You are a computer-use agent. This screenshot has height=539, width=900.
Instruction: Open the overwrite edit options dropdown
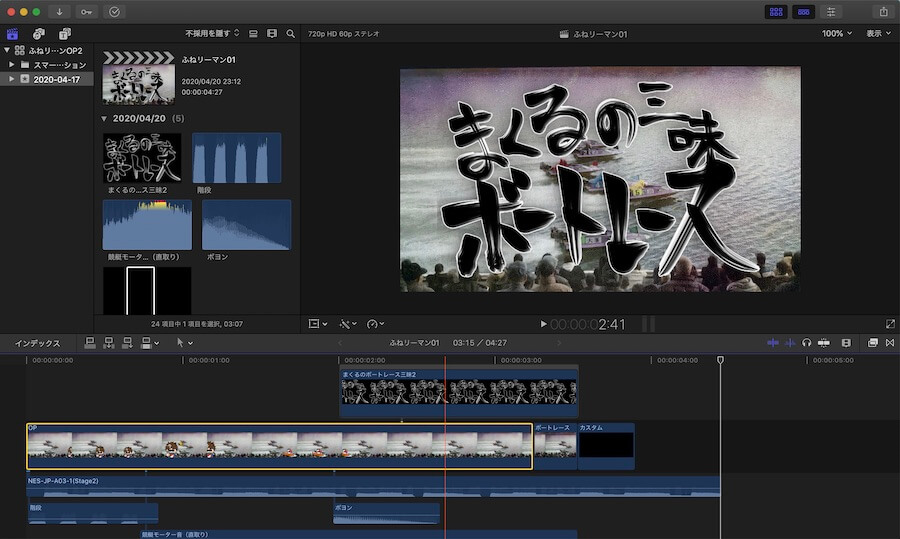tap(150, 343)
